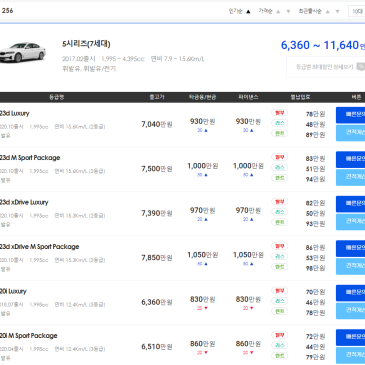365x365 pixels.
Task: Click the 7,040만원 factory price
Action: coord(157,124)
